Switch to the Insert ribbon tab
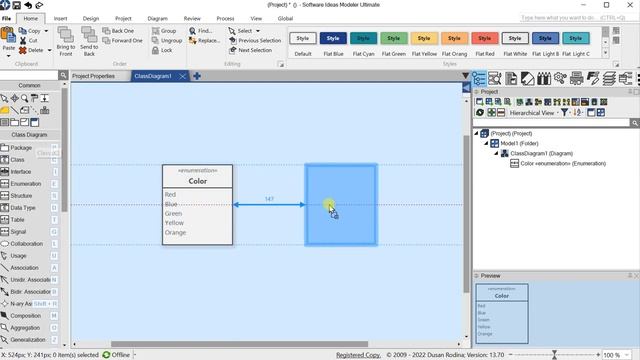The width and height of the screenshot is (640, 360). click(x=60, y=18)
